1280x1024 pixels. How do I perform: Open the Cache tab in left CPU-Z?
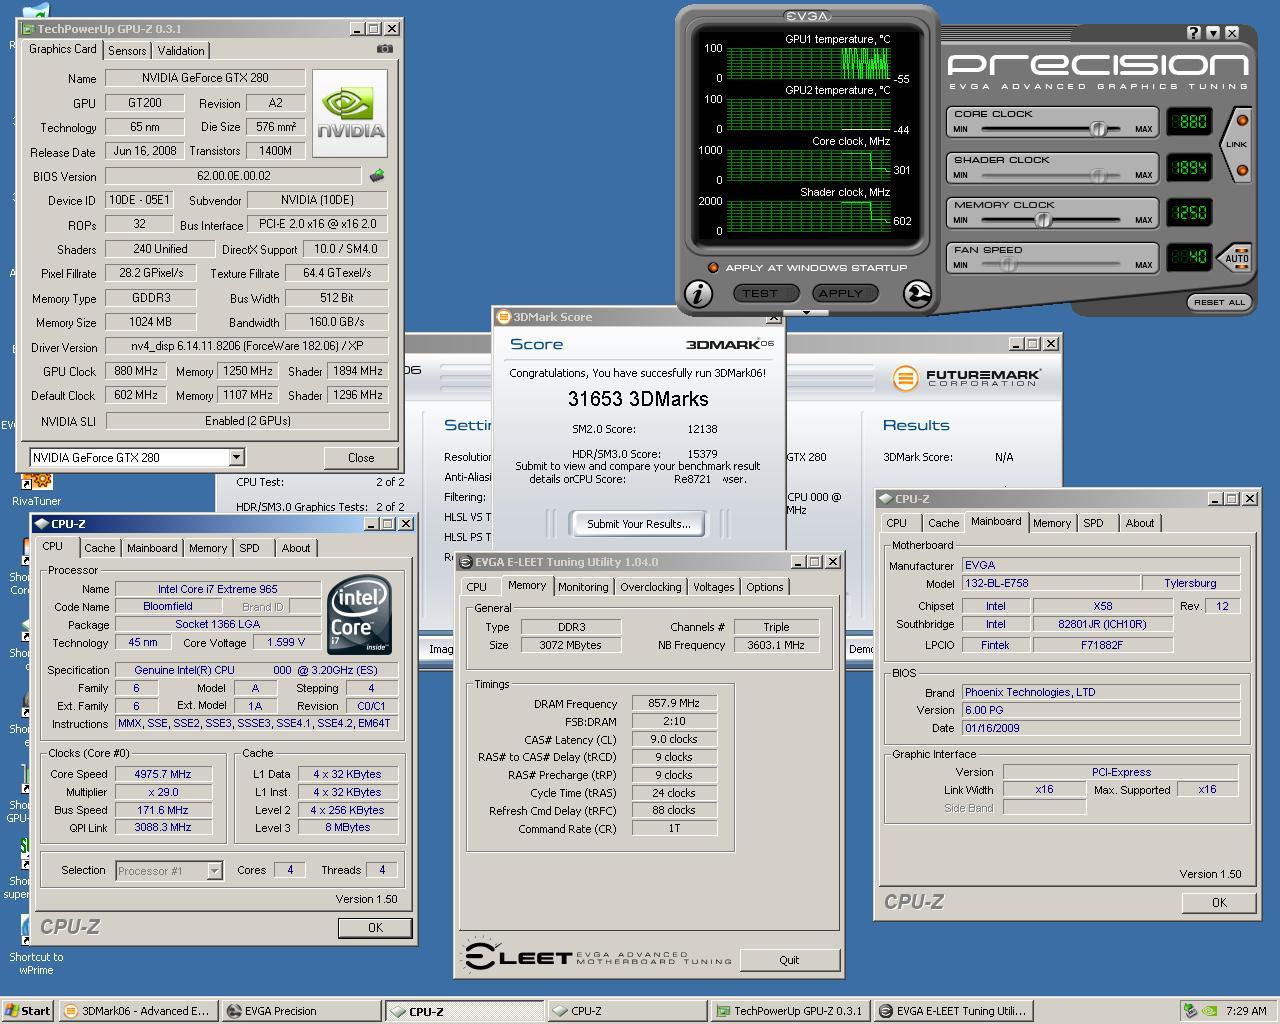pos(99,548)
